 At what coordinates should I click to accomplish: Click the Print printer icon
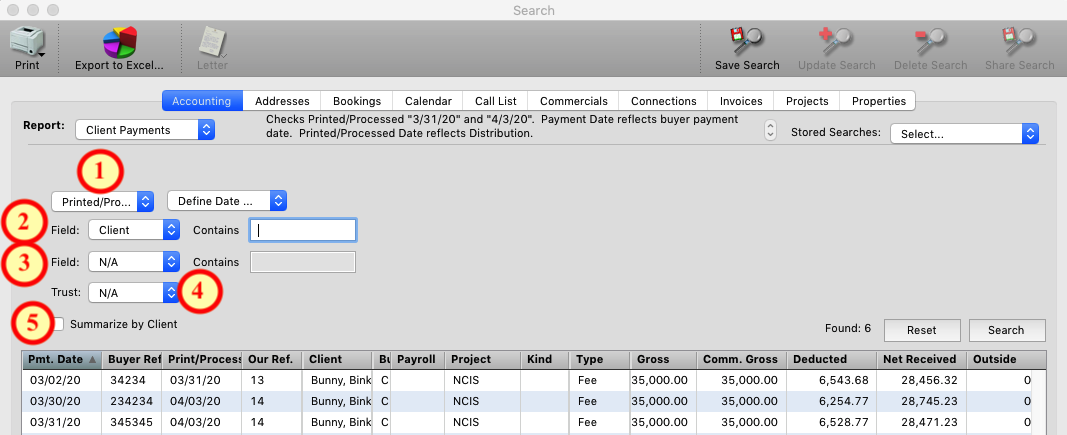[x=27, y=42]
